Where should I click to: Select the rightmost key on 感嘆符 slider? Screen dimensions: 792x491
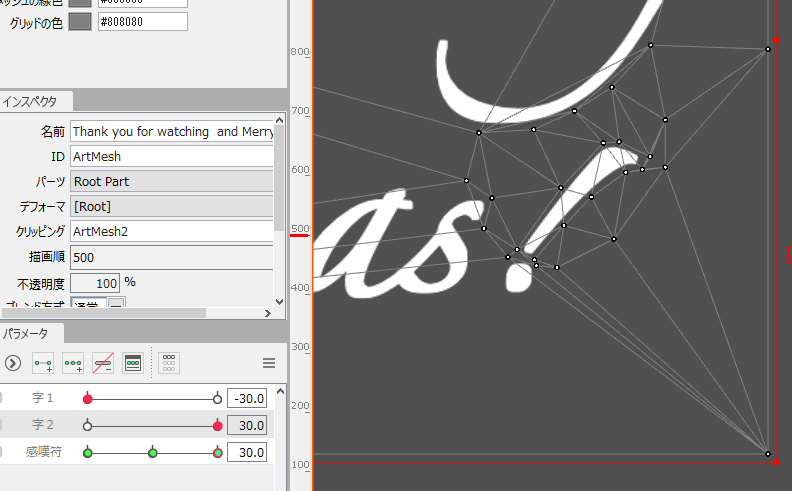pyautogui.click(x=218, y=453)
